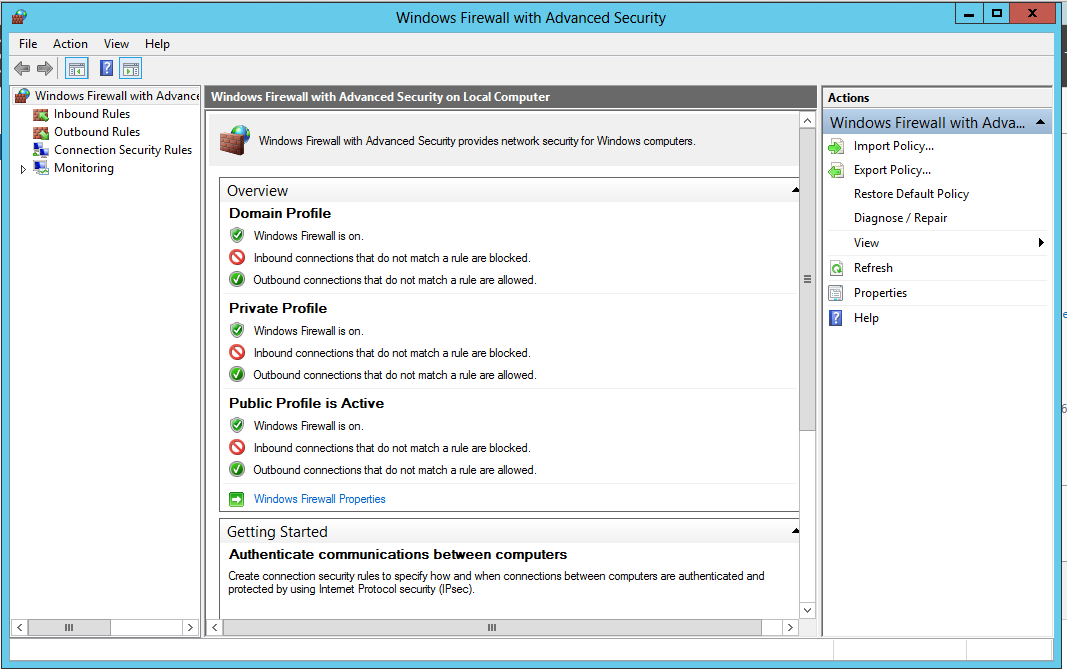The image size is (1067, 669).
Task: Click the Connection Security Rules tree icon
Action: pos(41,150)
